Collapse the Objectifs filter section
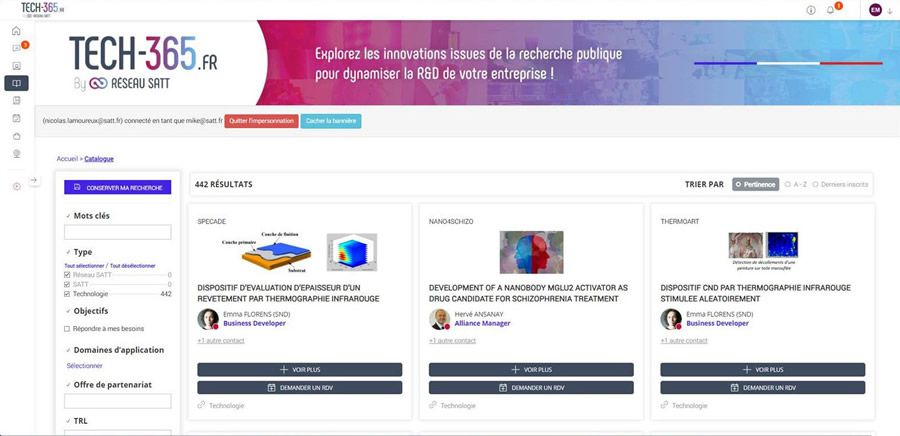This screenshot has height=436, width=900. click(x=67, y=311)
